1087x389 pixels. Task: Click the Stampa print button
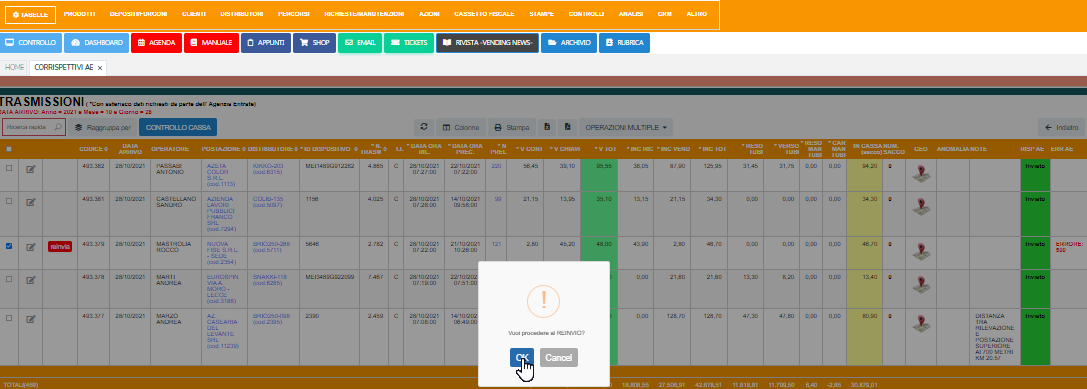coord(512,128)
